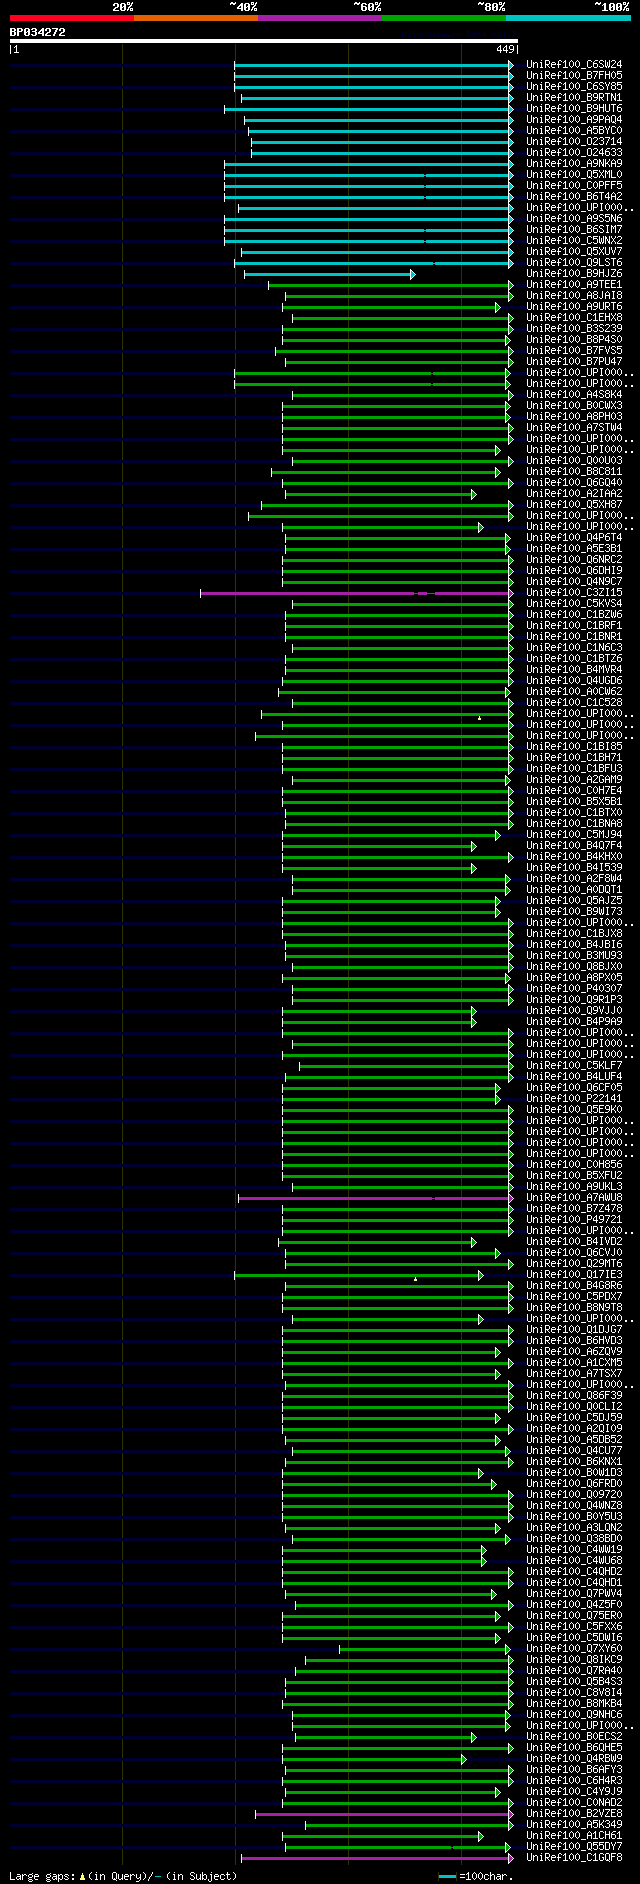Select label UniRef100_B4I539

coord(574,868)
